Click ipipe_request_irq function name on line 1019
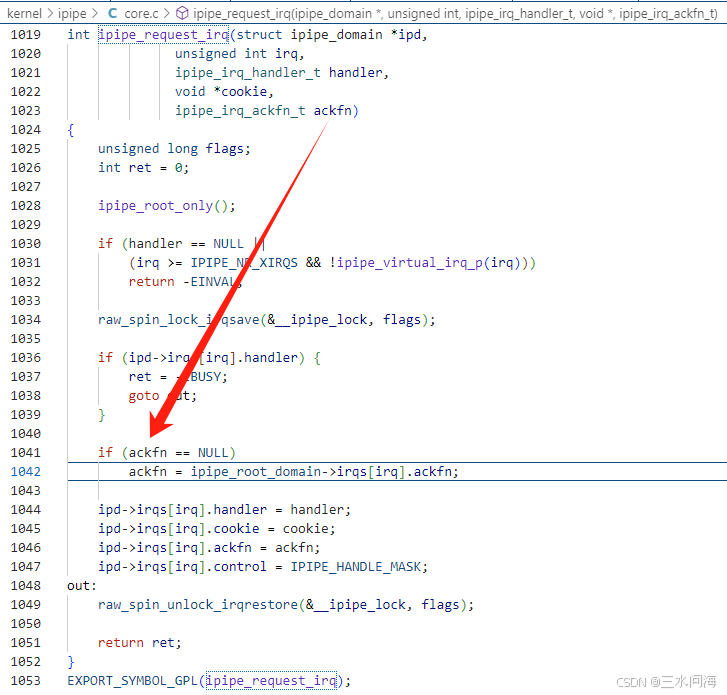The height and width of the screenshot is (695, 727). 163,35
